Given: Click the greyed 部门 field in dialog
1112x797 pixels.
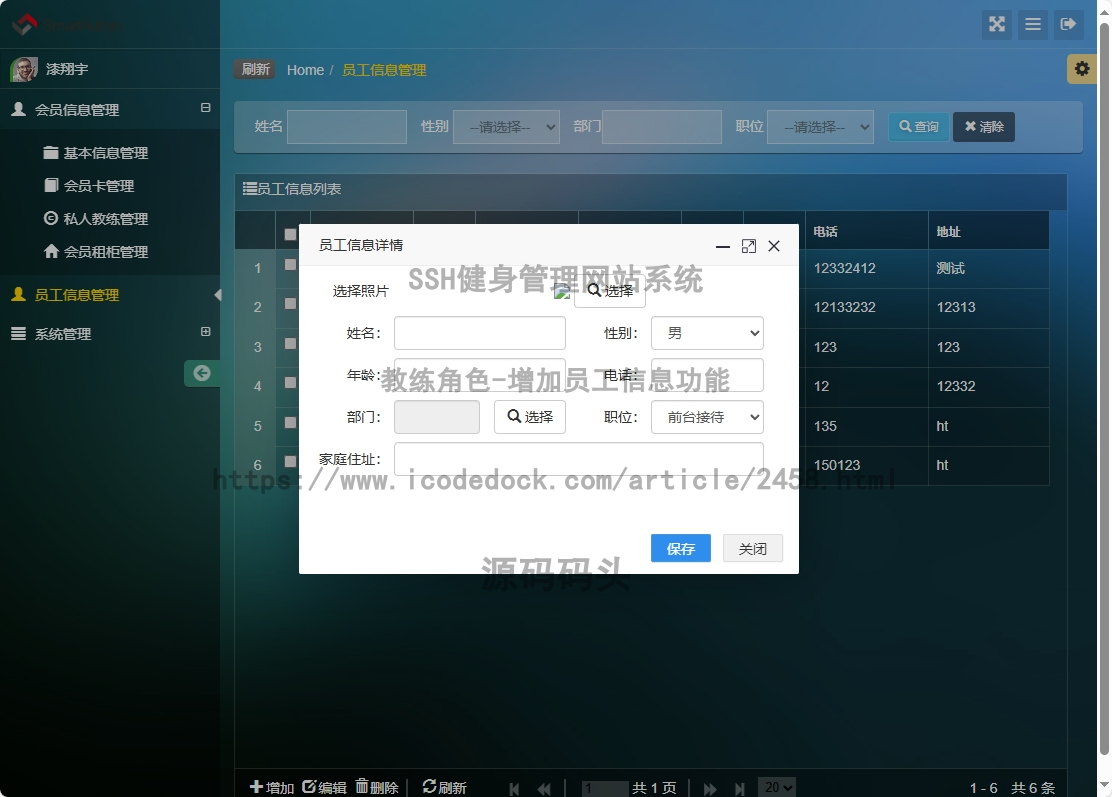Looking at the screenshot, I should click(x=437, y=417).
